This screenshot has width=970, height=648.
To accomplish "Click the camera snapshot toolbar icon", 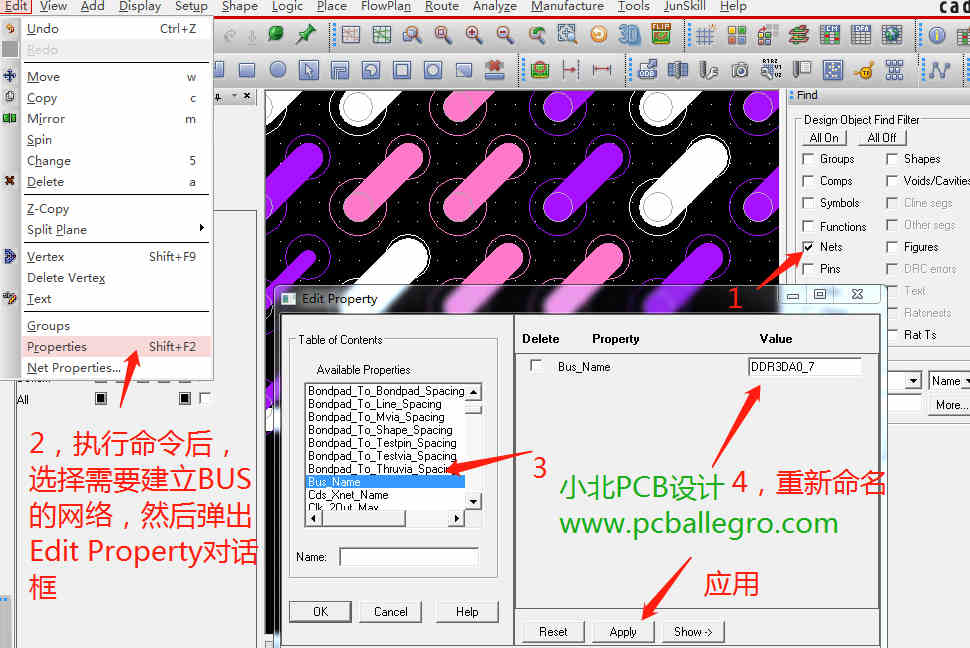I will [x=740, y=70].
